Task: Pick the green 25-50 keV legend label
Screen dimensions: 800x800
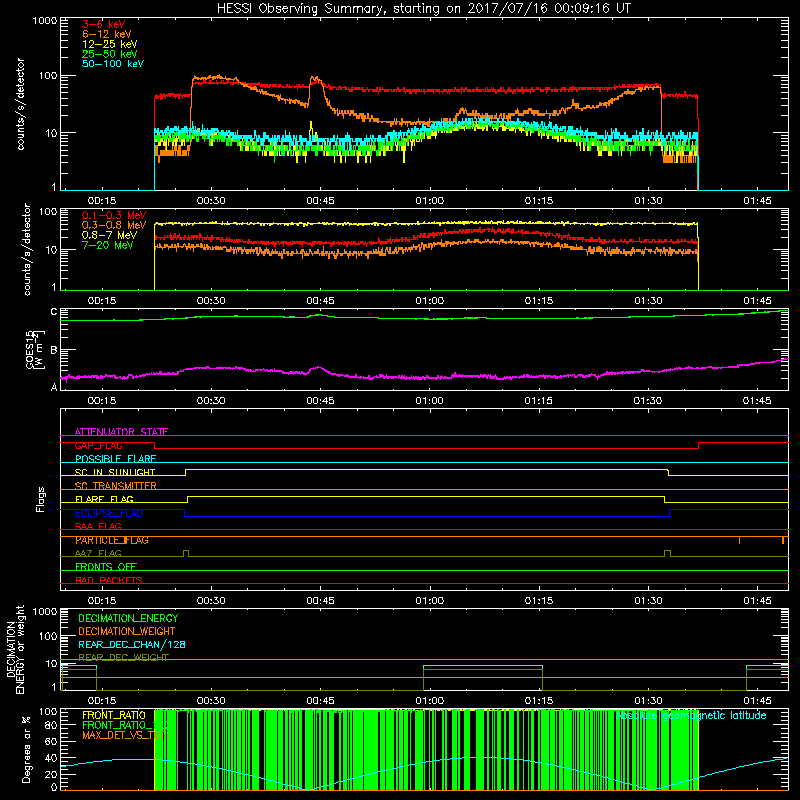Action: pos(109,54)
